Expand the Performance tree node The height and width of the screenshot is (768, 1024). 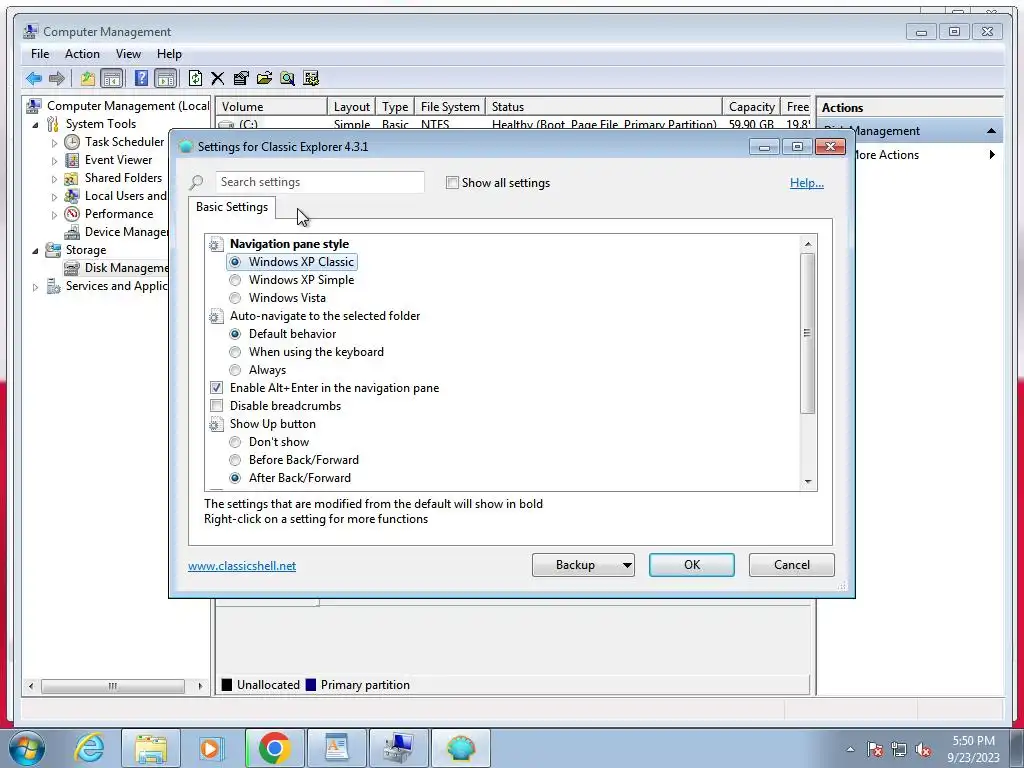54,214
